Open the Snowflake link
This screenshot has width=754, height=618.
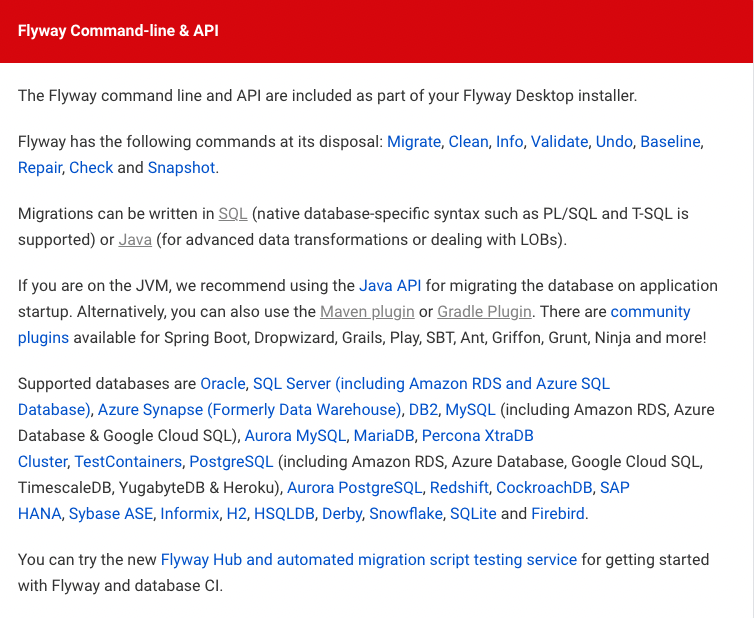(x=405, y=514)
